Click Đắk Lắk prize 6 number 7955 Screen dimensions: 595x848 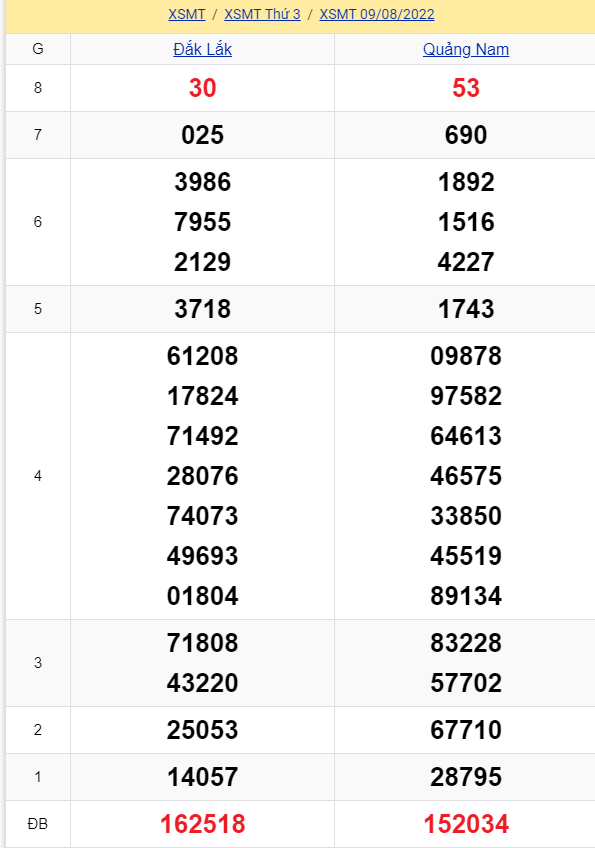202,222
